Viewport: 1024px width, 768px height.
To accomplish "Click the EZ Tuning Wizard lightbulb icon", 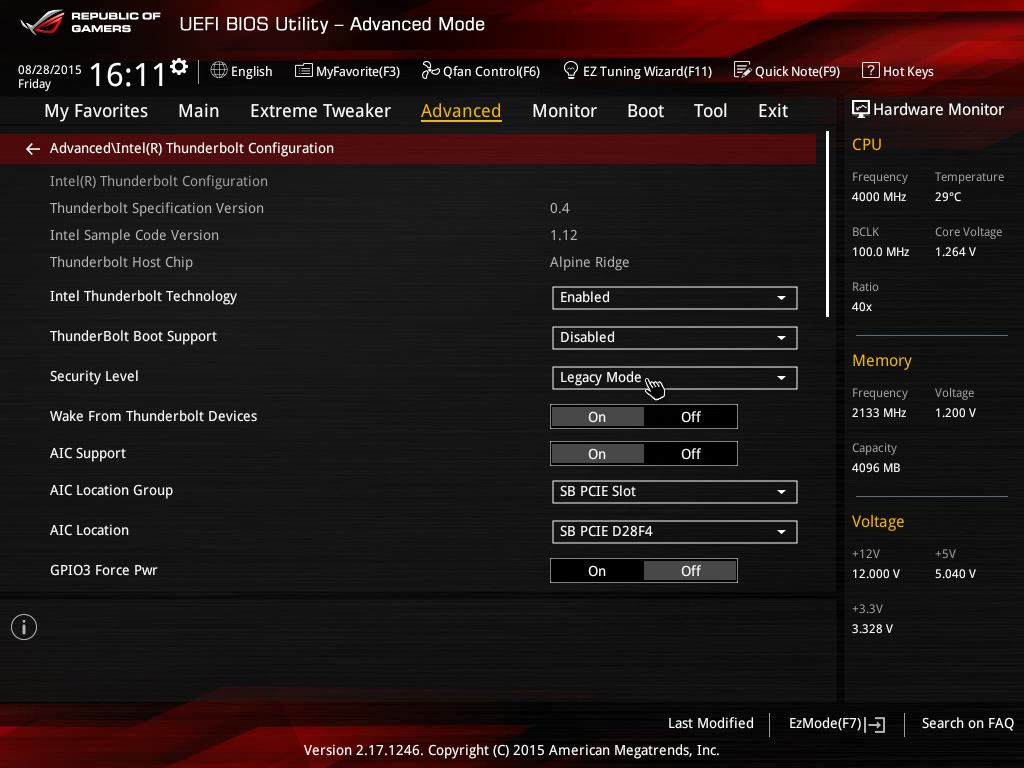I will 571,70.
